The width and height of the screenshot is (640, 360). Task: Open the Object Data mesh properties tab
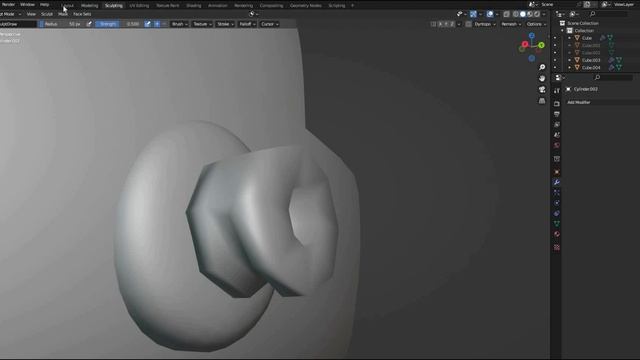(x=557, y=224)
